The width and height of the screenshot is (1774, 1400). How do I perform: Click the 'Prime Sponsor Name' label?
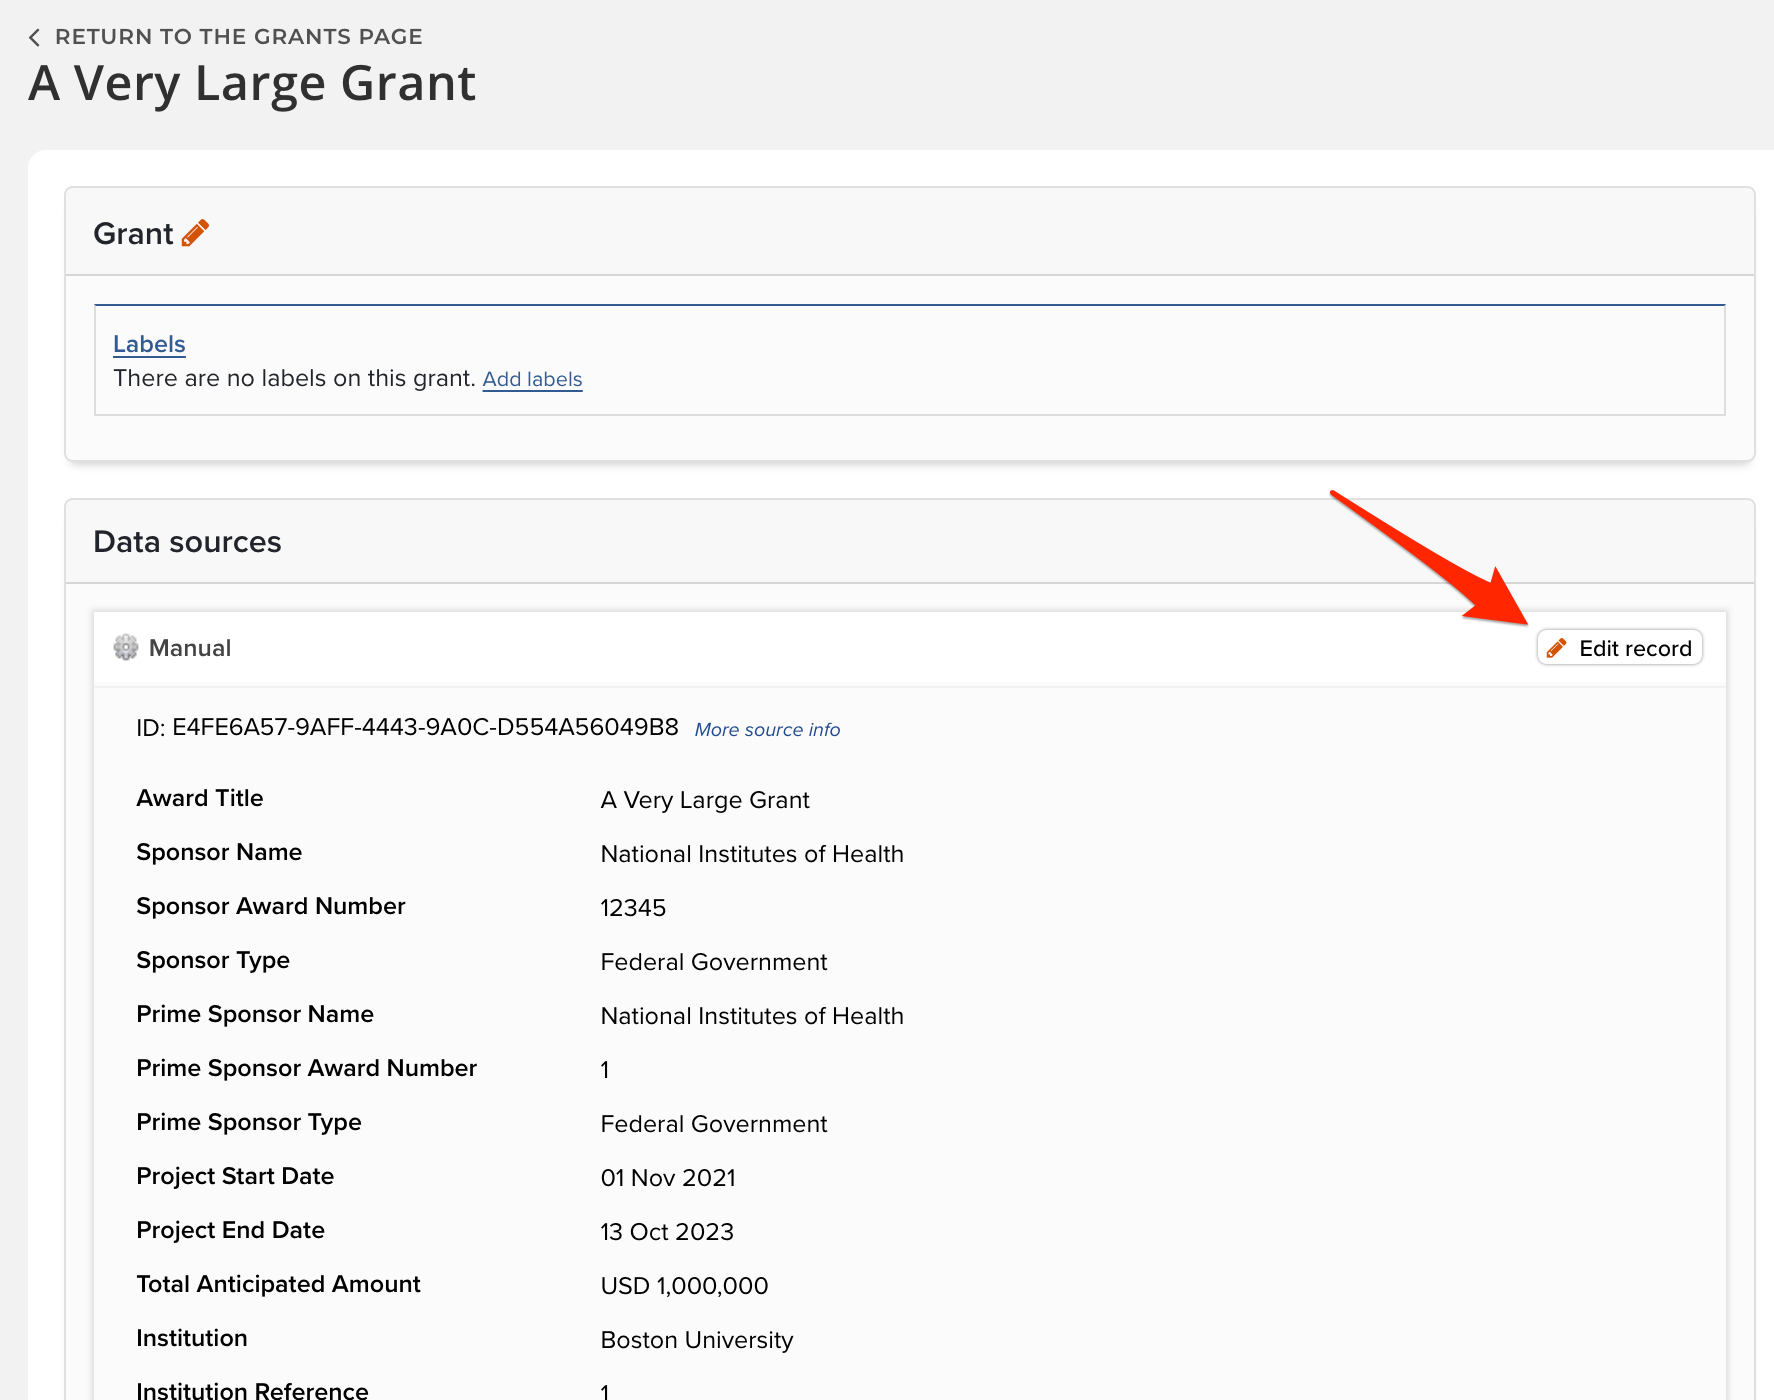(255, 1014)
